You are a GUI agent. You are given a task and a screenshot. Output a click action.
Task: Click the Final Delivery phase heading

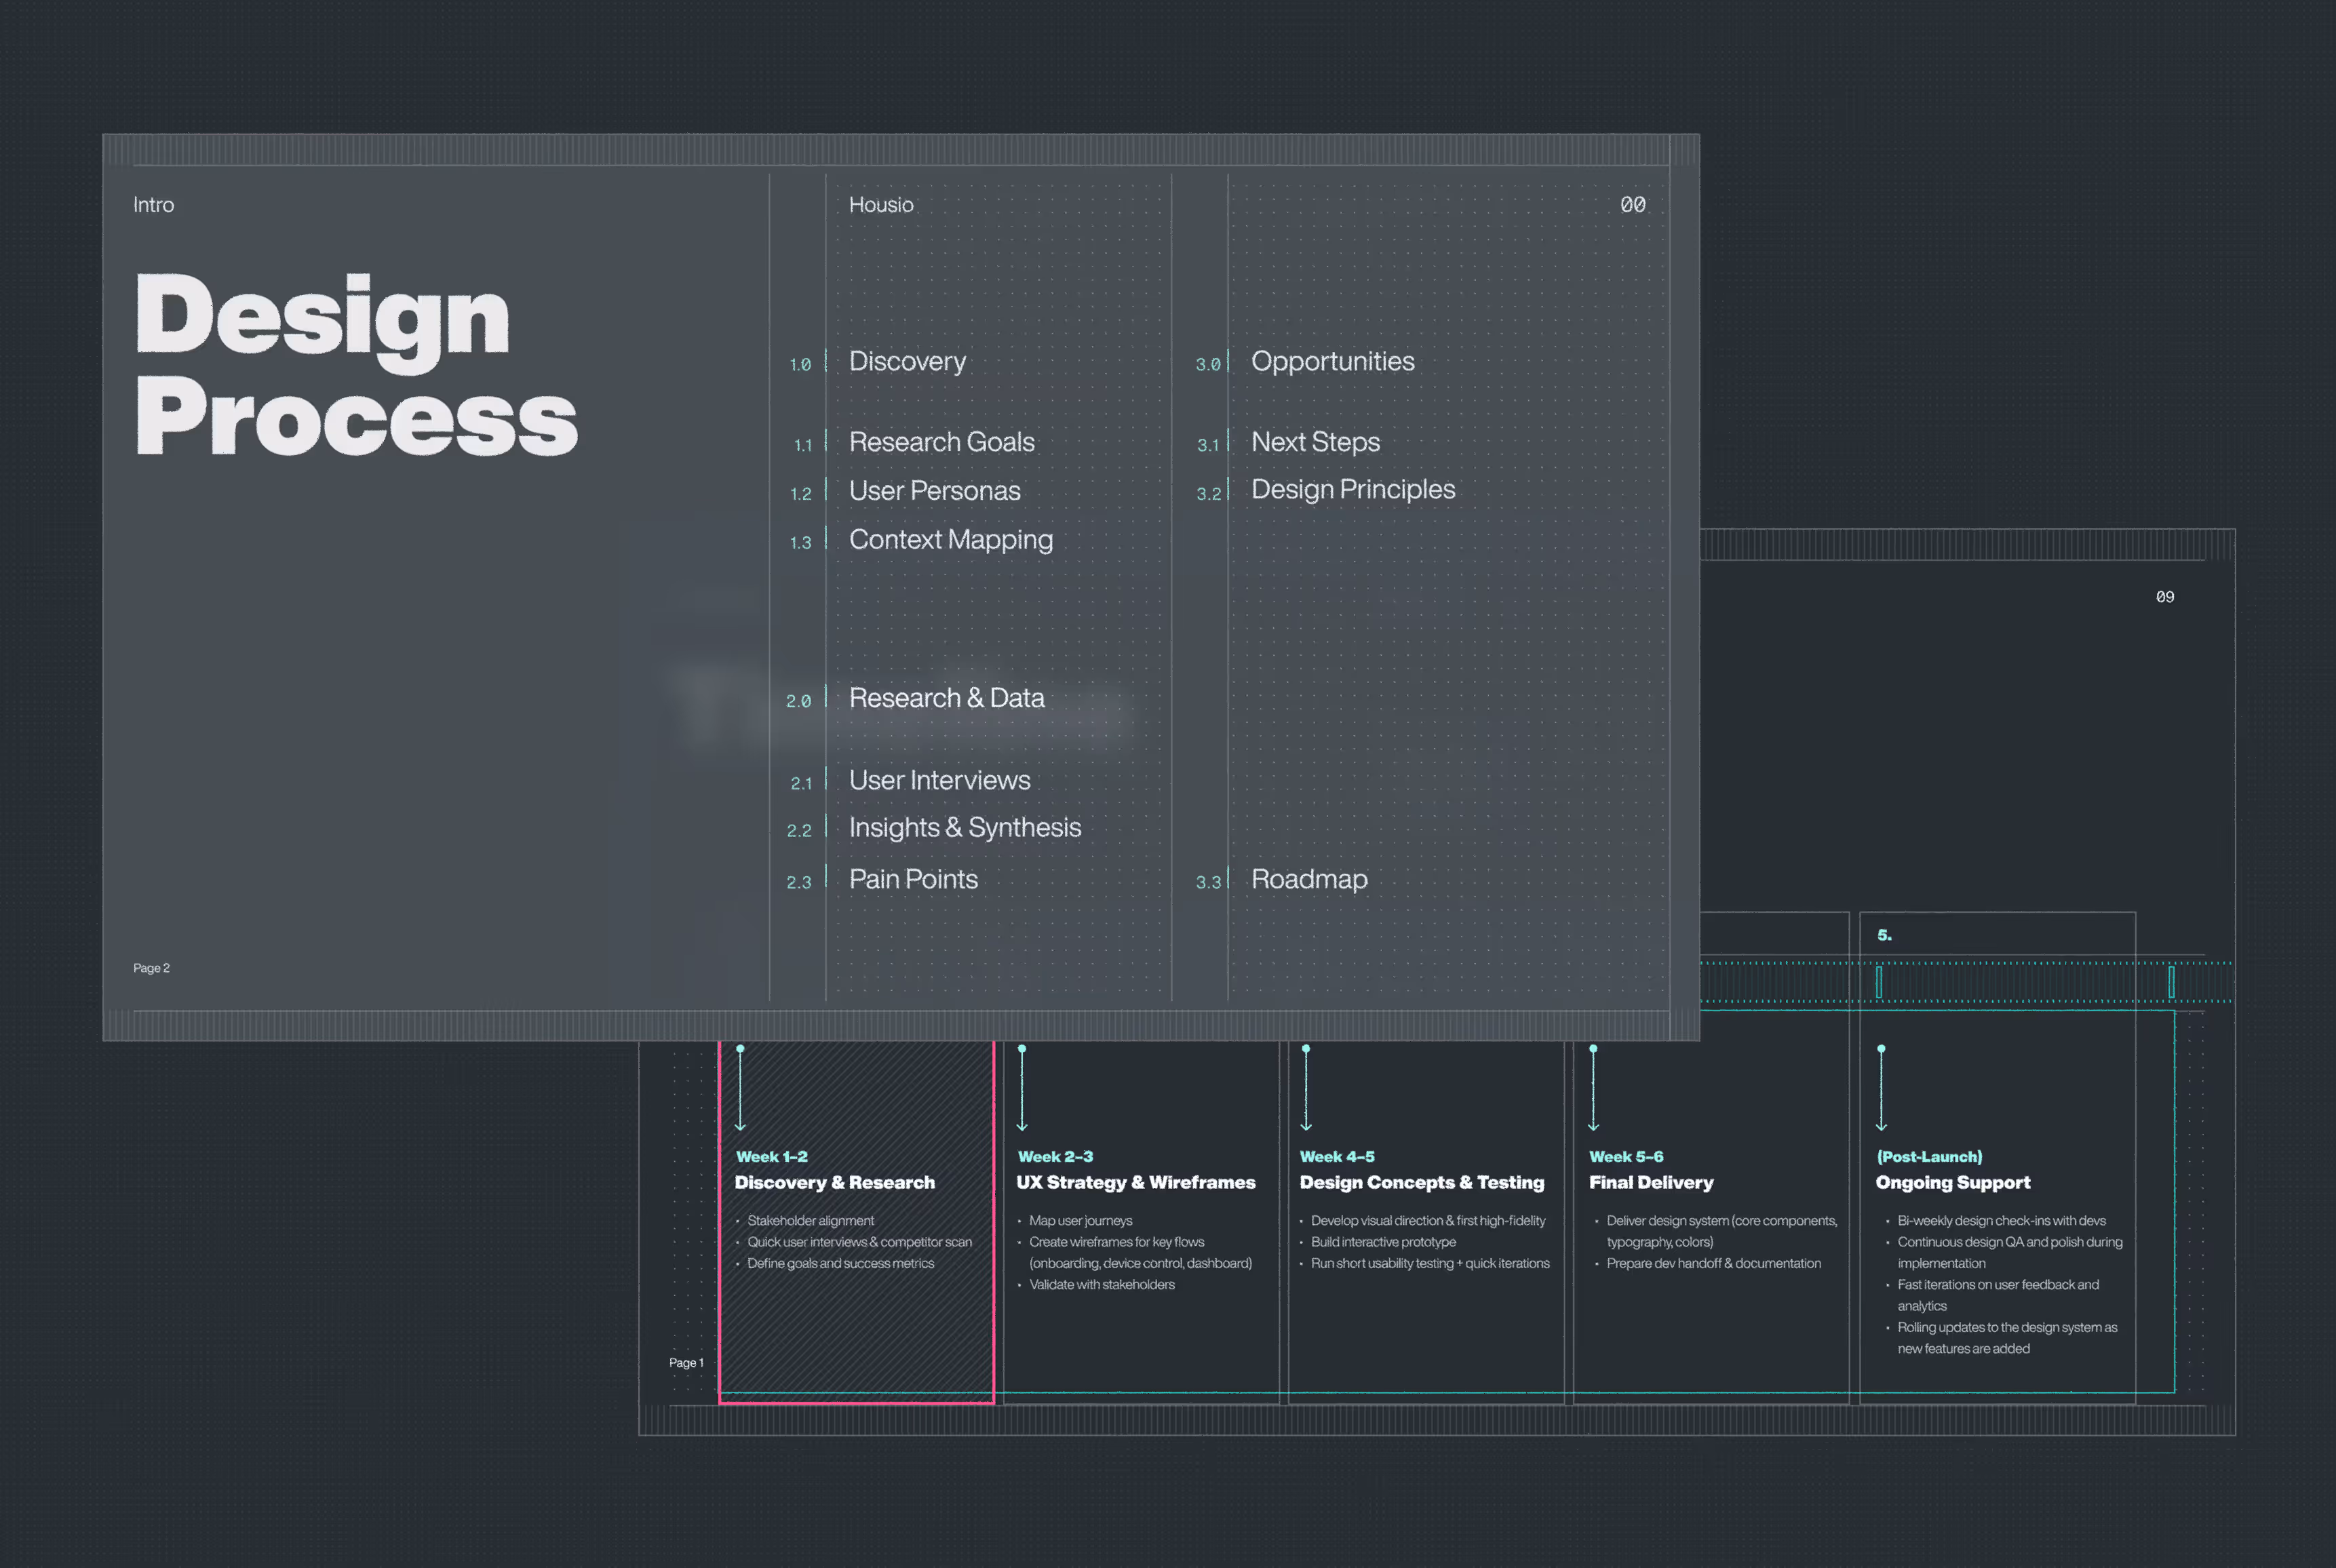pos(1650,1182)
